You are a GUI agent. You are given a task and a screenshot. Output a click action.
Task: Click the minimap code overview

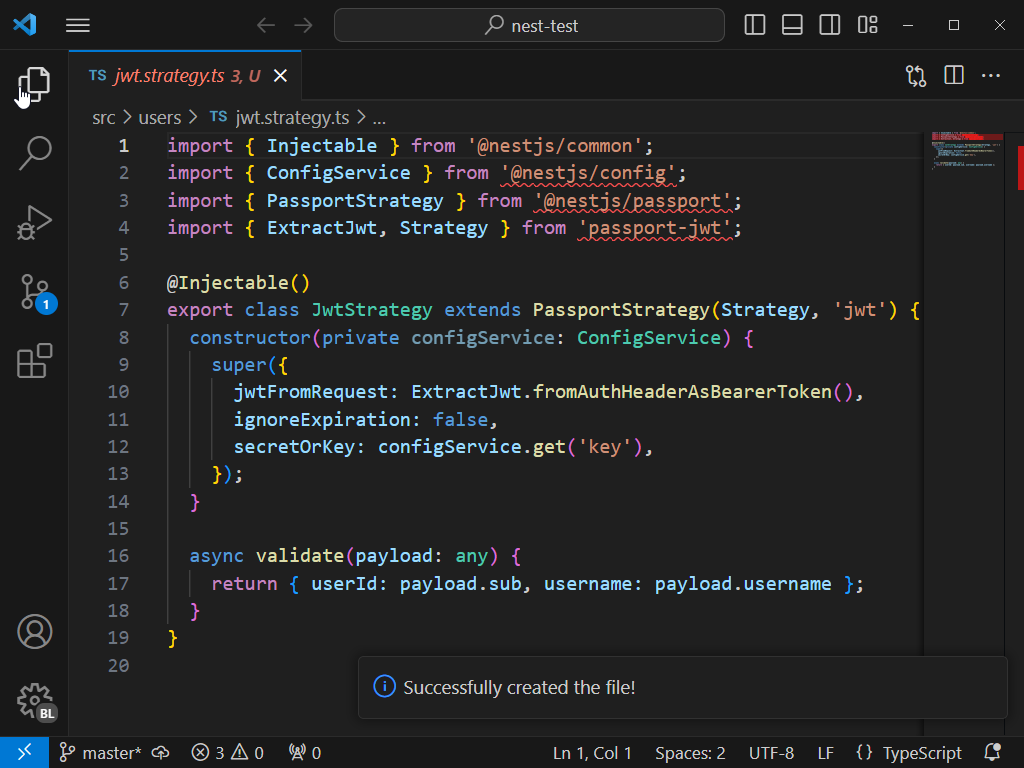[965, 152]
